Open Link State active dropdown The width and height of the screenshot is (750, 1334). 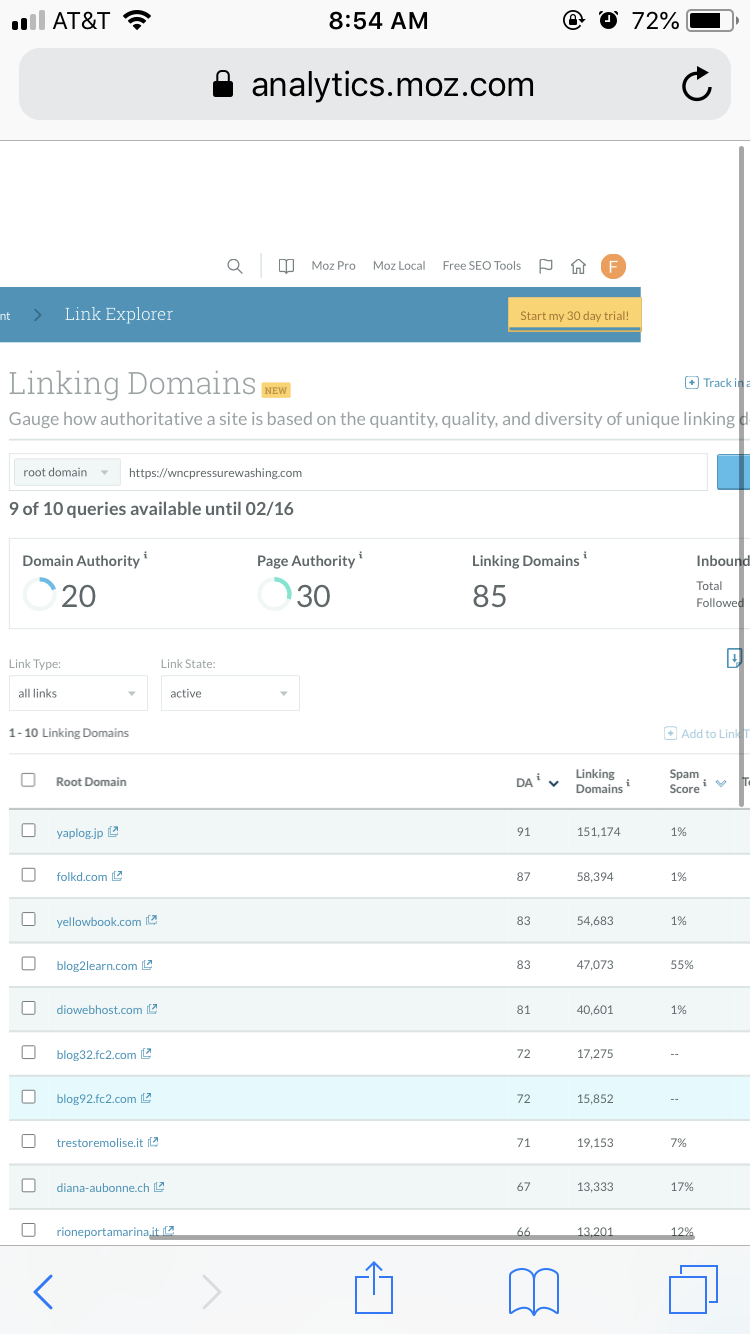coord(230,693)
